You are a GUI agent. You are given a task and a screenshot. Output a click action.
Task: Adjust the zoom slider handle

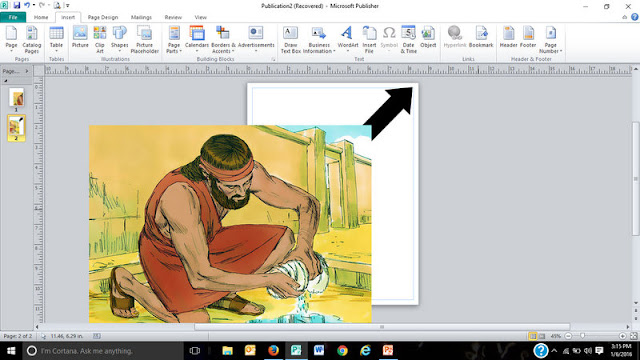pyautogui.click(x=582, y=336)
